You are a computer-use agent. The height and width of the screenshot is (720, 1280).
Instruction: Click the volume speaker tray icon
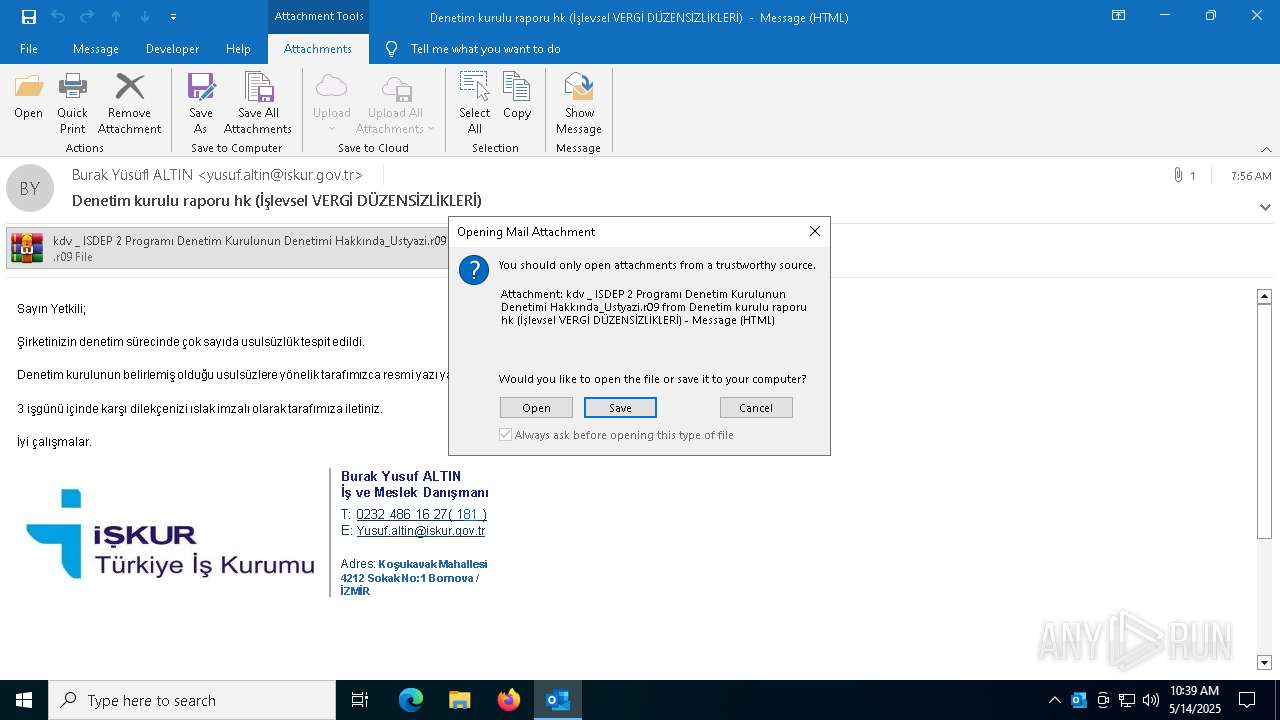pyautogui.click(x=1150, y=700)
